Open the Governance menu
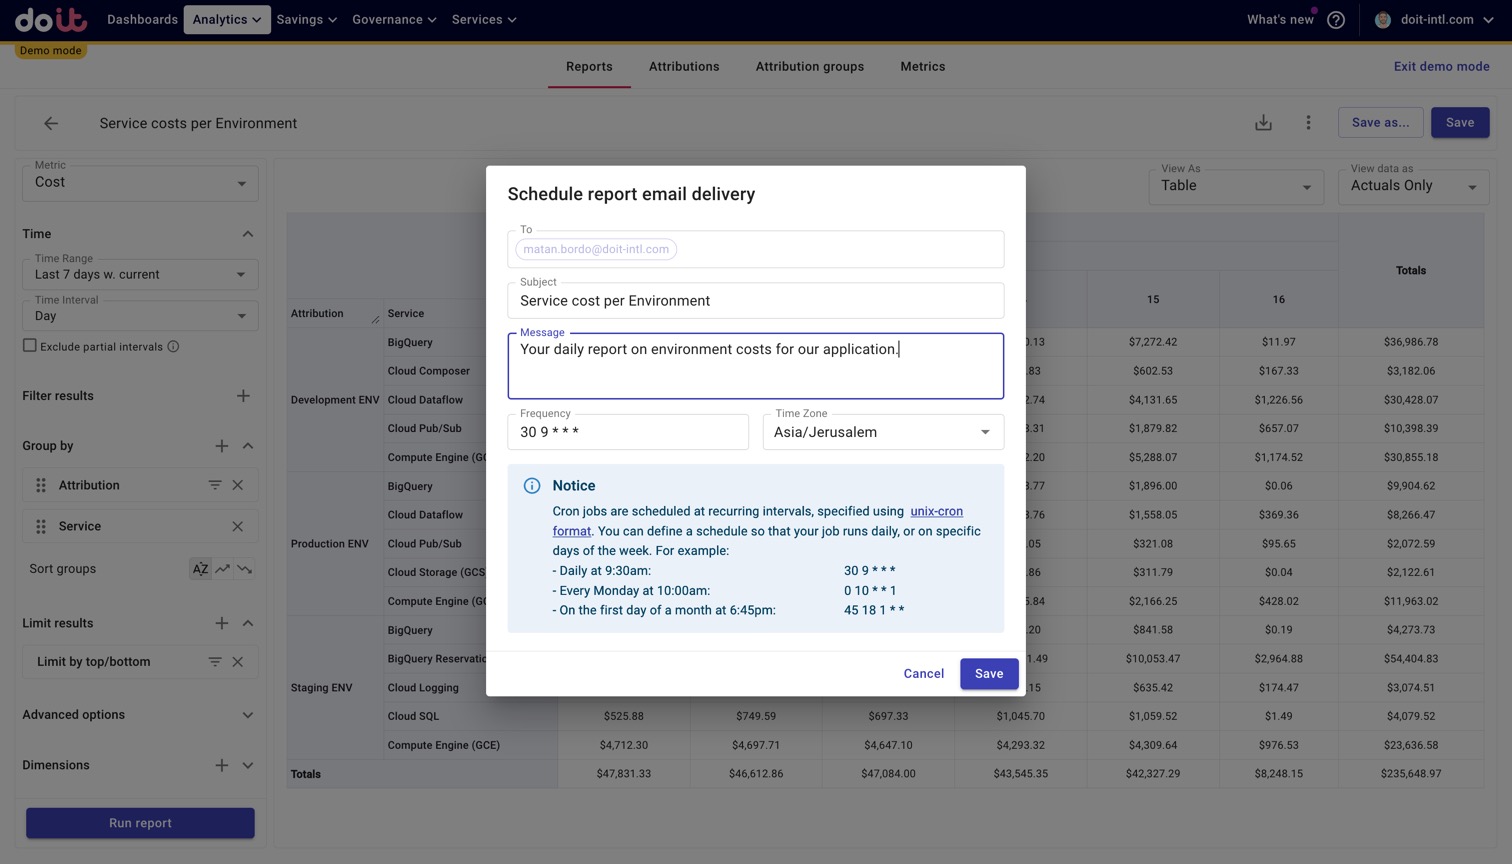The image size is (1512, 864). [394, 20]
